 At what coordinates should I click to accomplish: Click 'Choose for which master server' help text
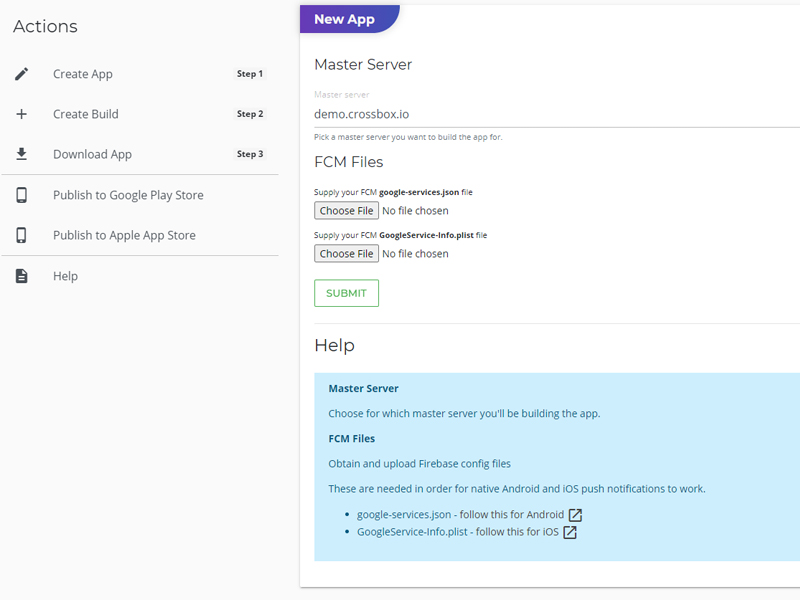tap(464, 414)
